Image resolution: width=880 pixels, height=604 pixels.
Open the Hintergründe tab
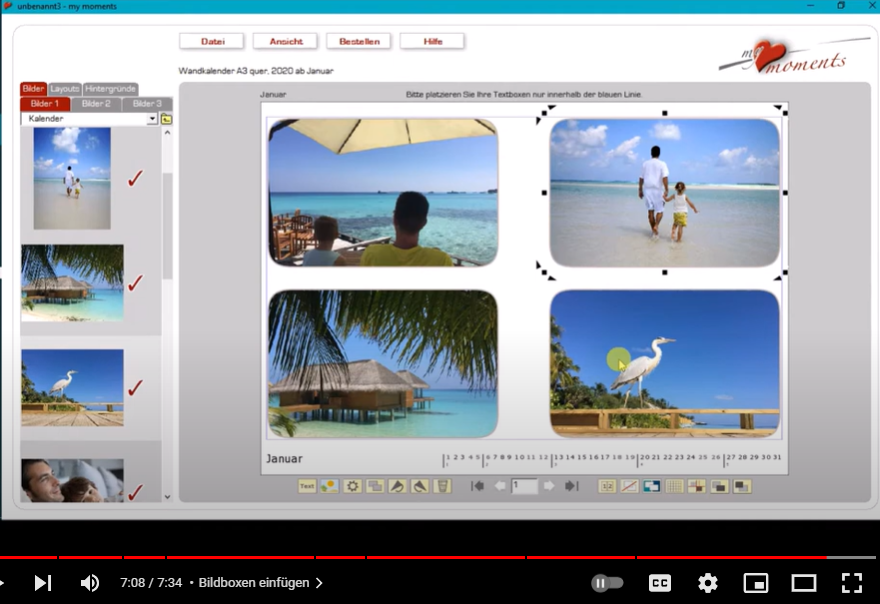click(x=110, y=89)
